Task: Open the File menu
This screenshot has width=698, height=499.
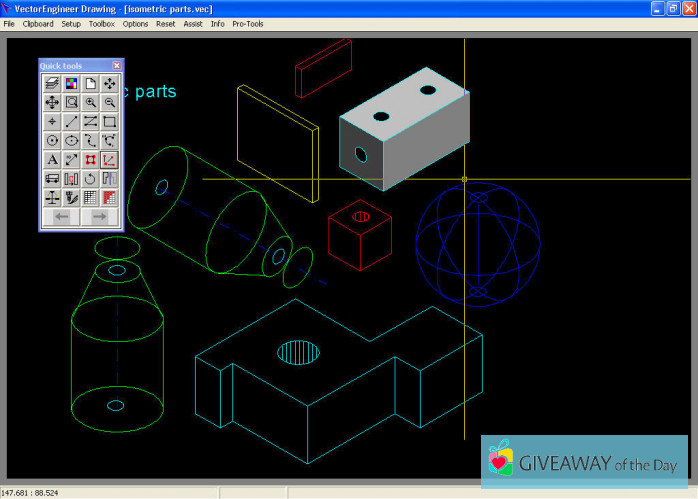Action: coord(9,23)
